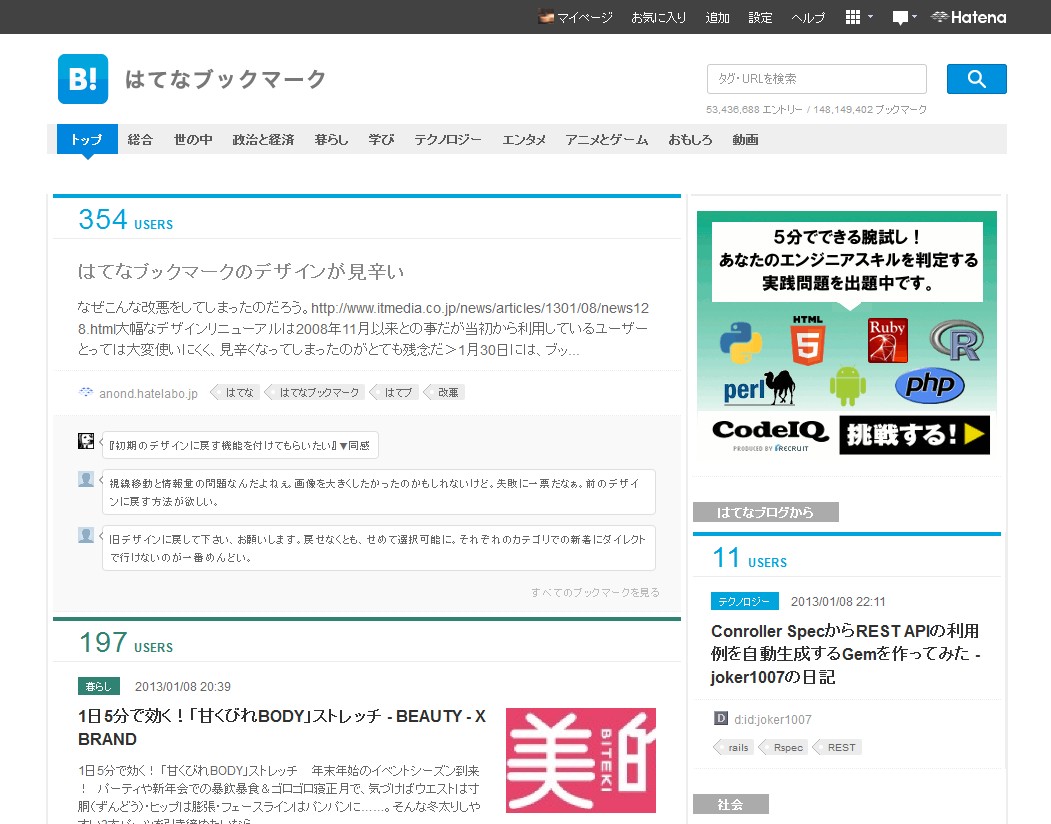Click the Rspec tag

pyautogui.click(x=784, y=748)
